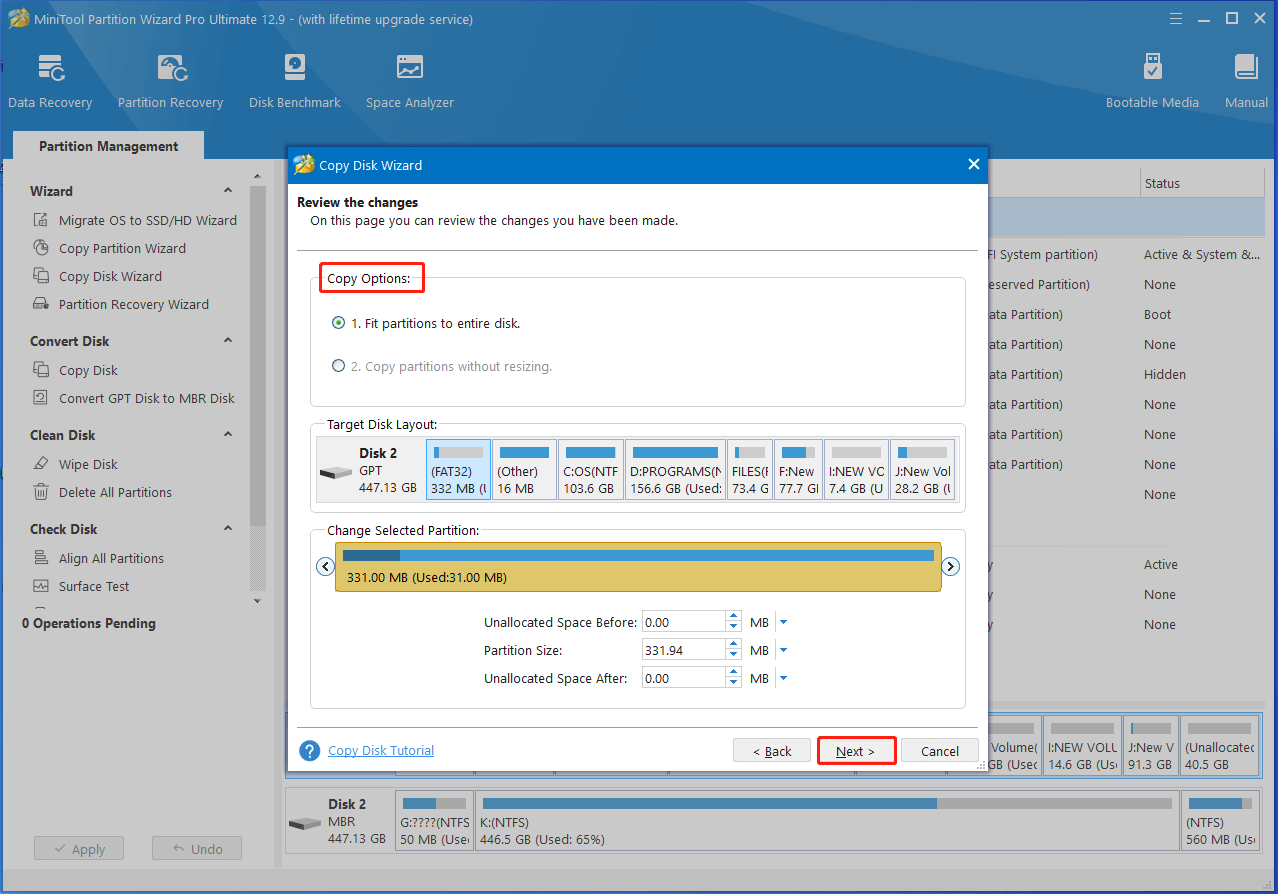This screenshot has height=894, width=1278.
Task: Open unit dropdown for Partition Size
Action: pyautogui.click(x=783, y=651)
